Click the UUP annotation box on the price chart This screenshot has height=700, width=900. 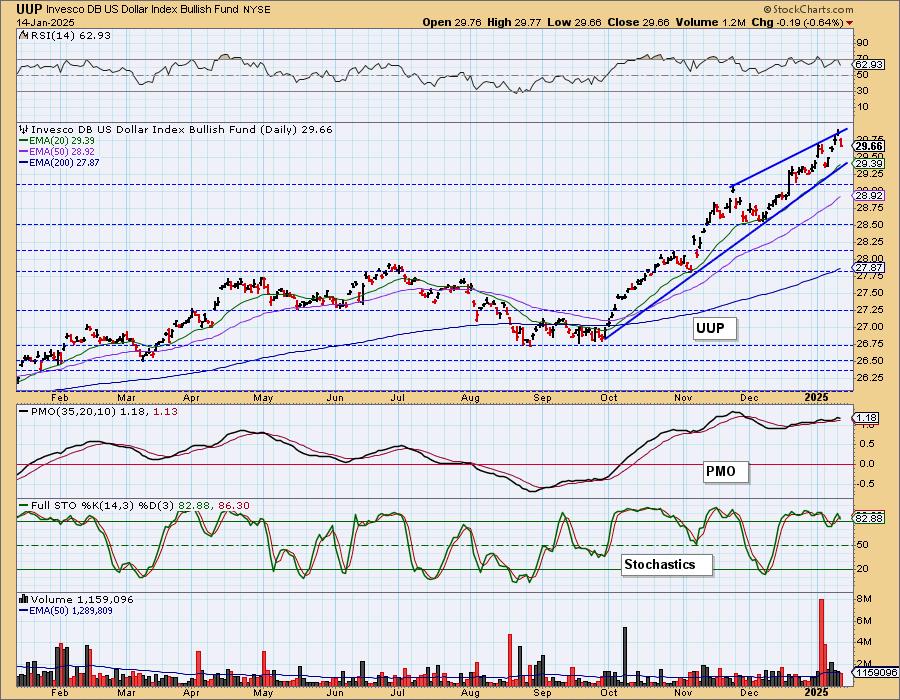[714, 328]
